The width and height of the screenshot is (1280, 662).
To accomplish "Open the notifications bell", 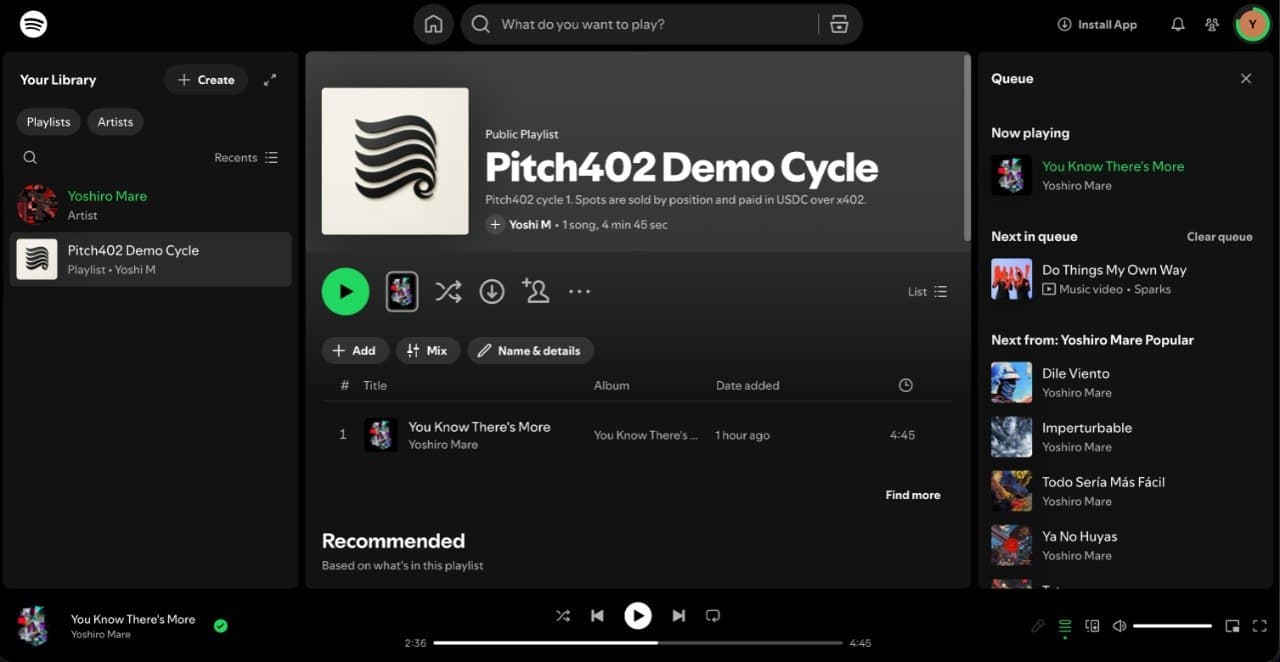I will coord(1178,24).
